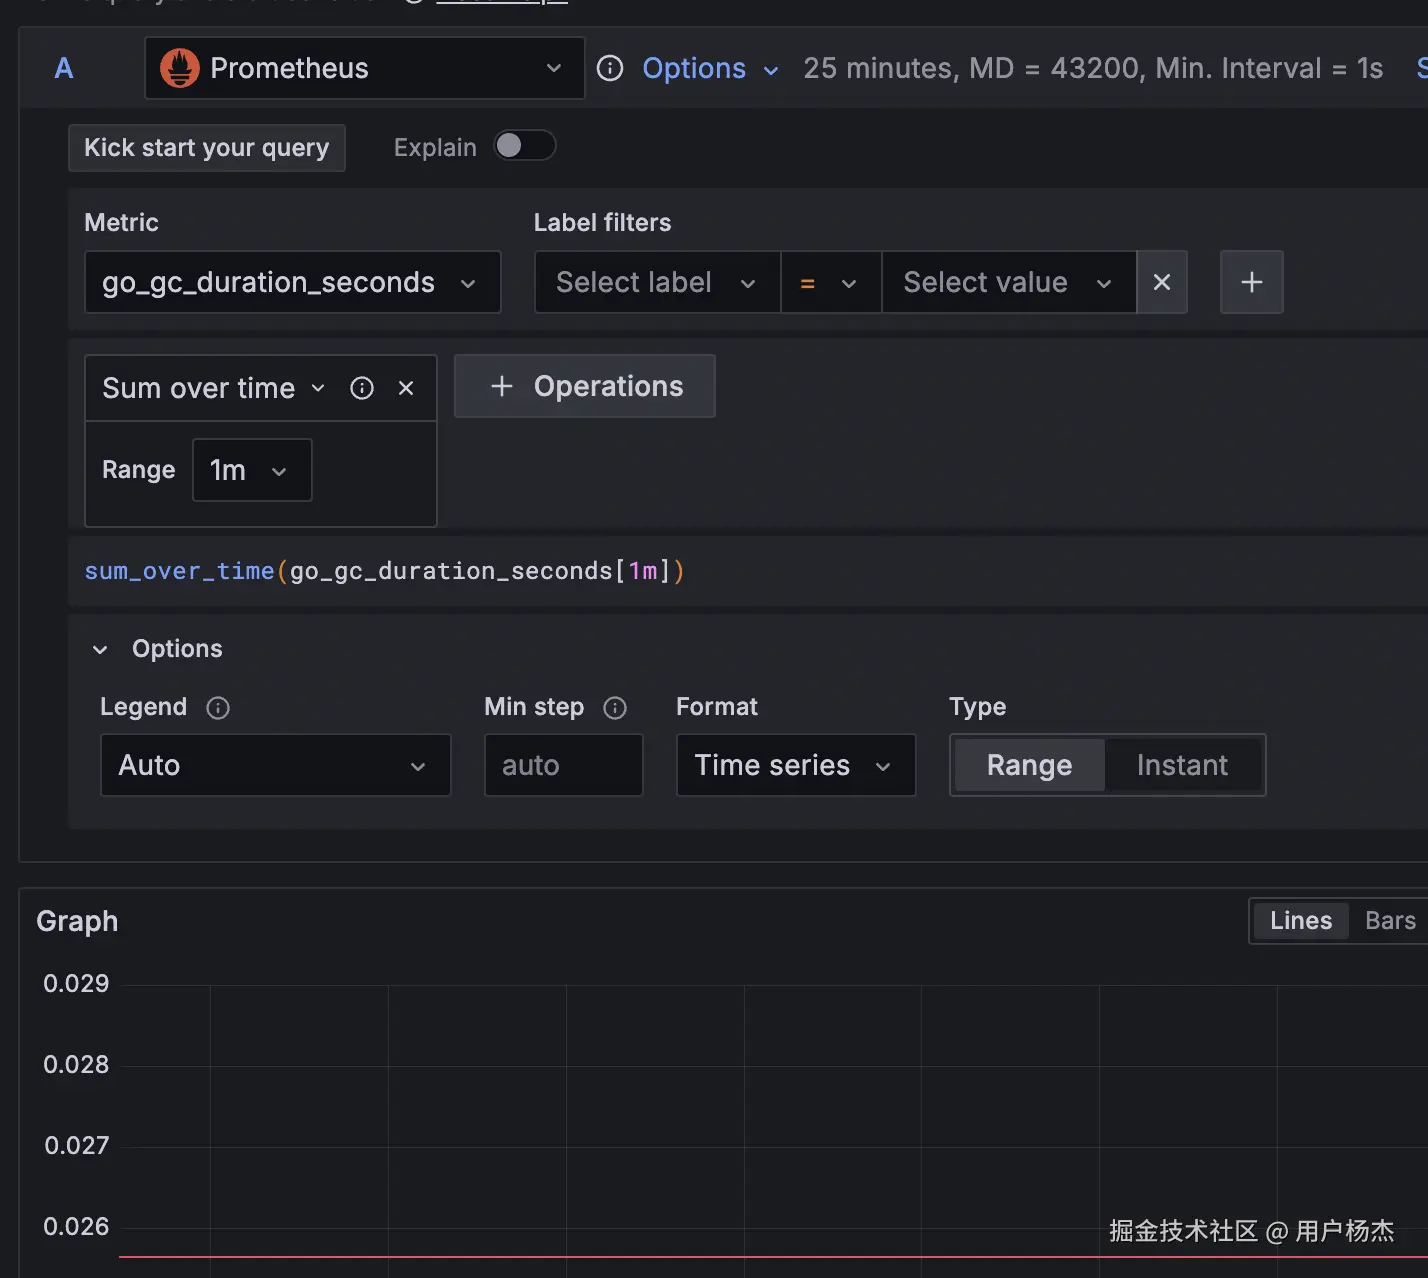This screenshot has height=1278, width=1428.
Task: Open the Range 1m dropdown
Action: 252,470
